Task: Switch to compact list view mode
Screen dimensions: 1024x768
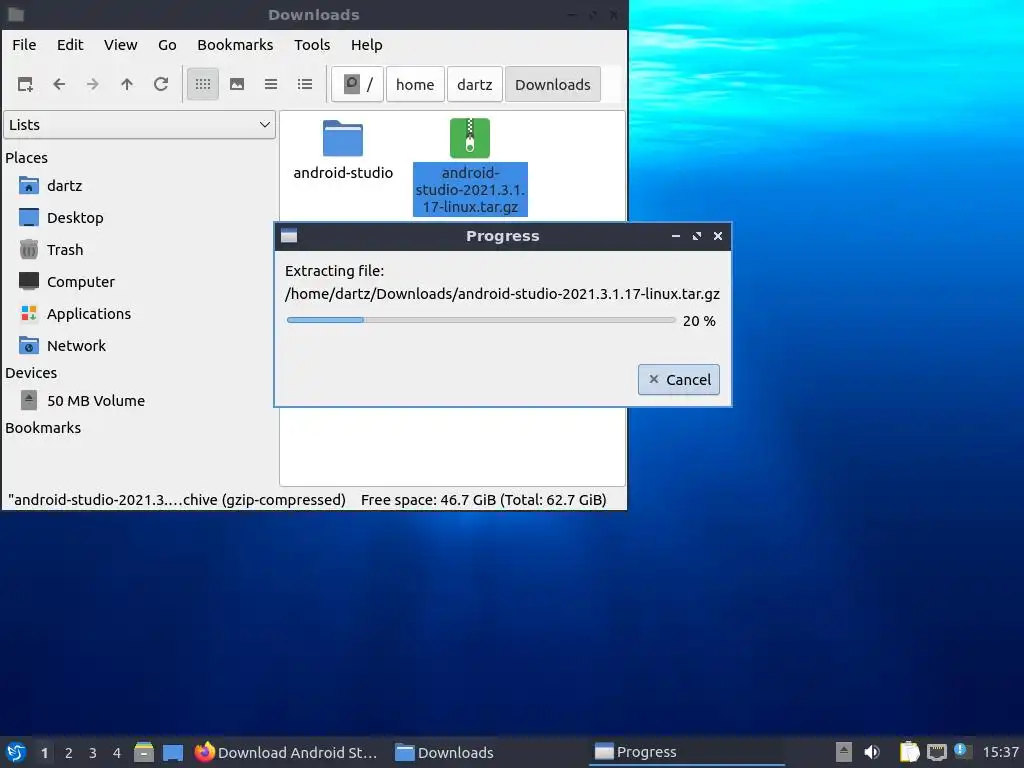Action: click(270, 84)
